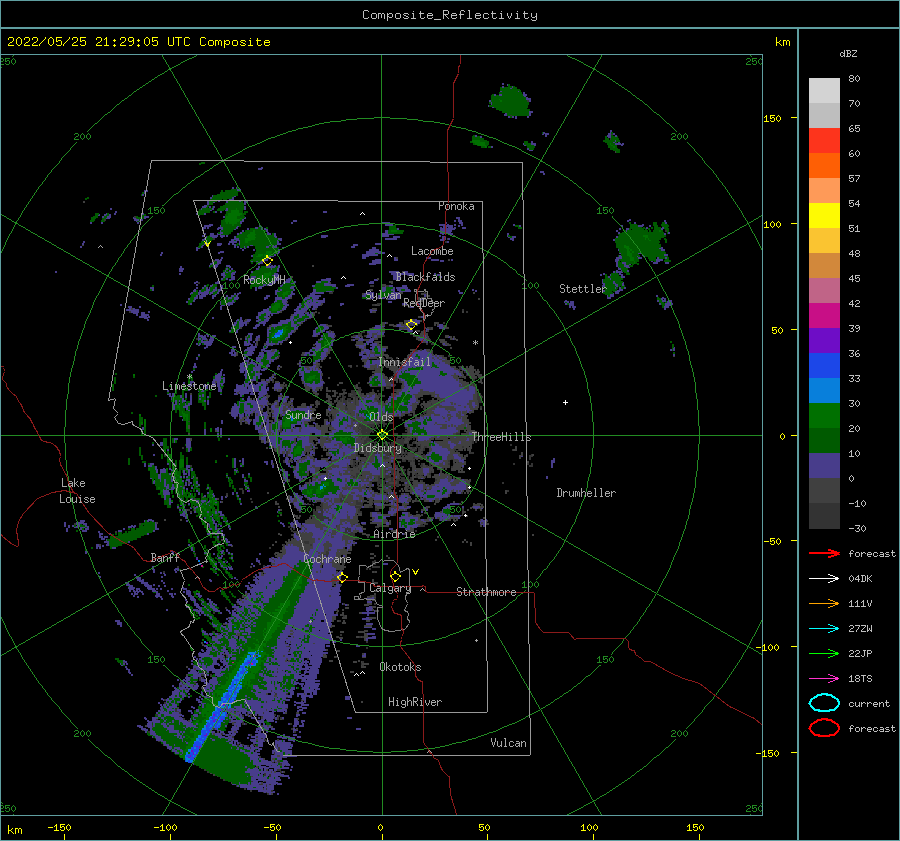
Task: Click the cyan current ellipse icon
Action: (x=824, y=703)
